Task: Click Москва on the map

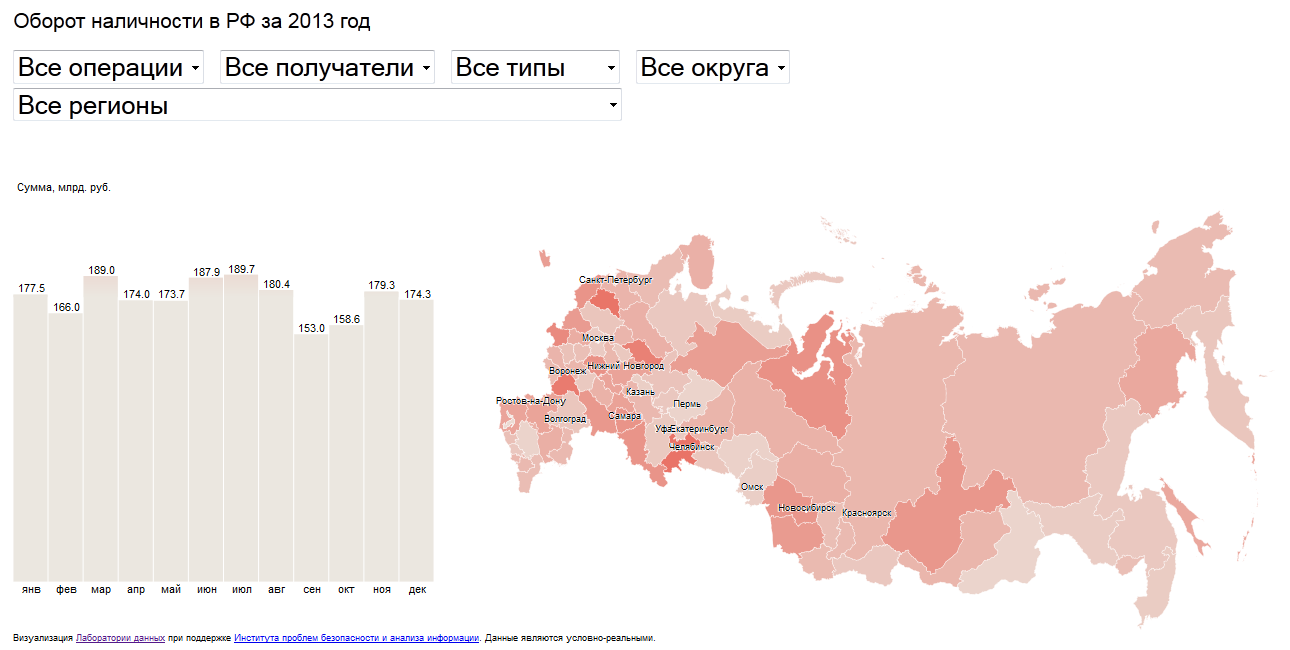Action: 598,338
